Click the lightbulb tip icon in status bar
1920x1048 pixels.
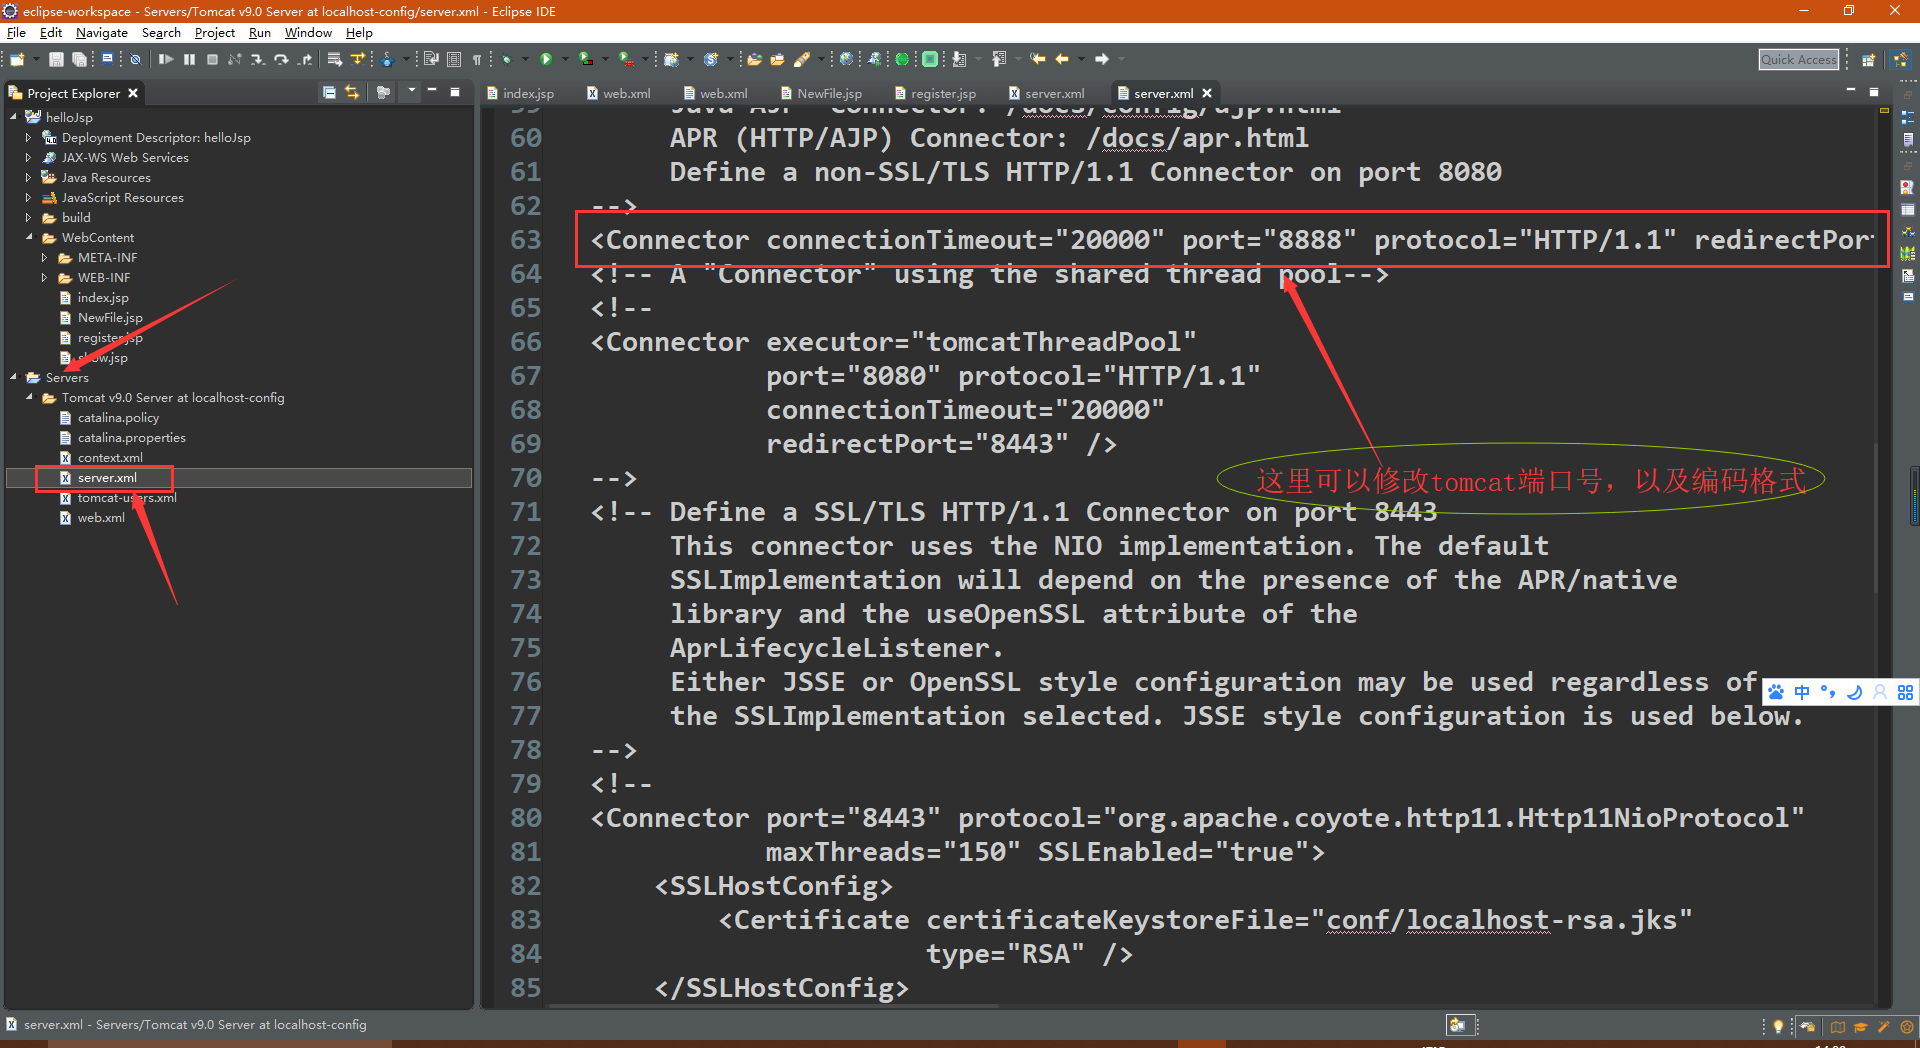pyautogui.click(x=1778, y=1026)
